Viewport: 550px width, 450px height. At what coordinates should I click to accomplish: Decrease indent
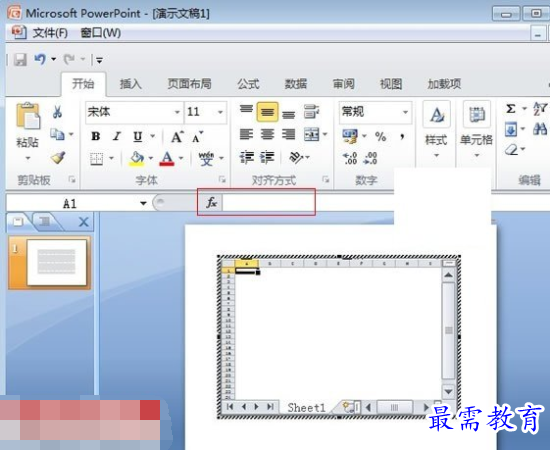[x=247, y=157]
